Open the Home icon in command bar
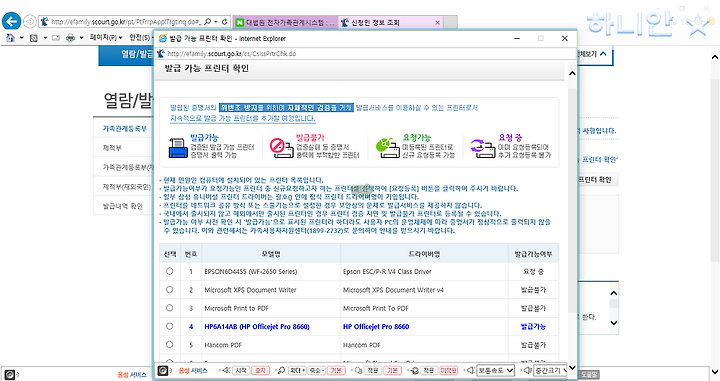720x381 pixels. (x=10, y=38)
